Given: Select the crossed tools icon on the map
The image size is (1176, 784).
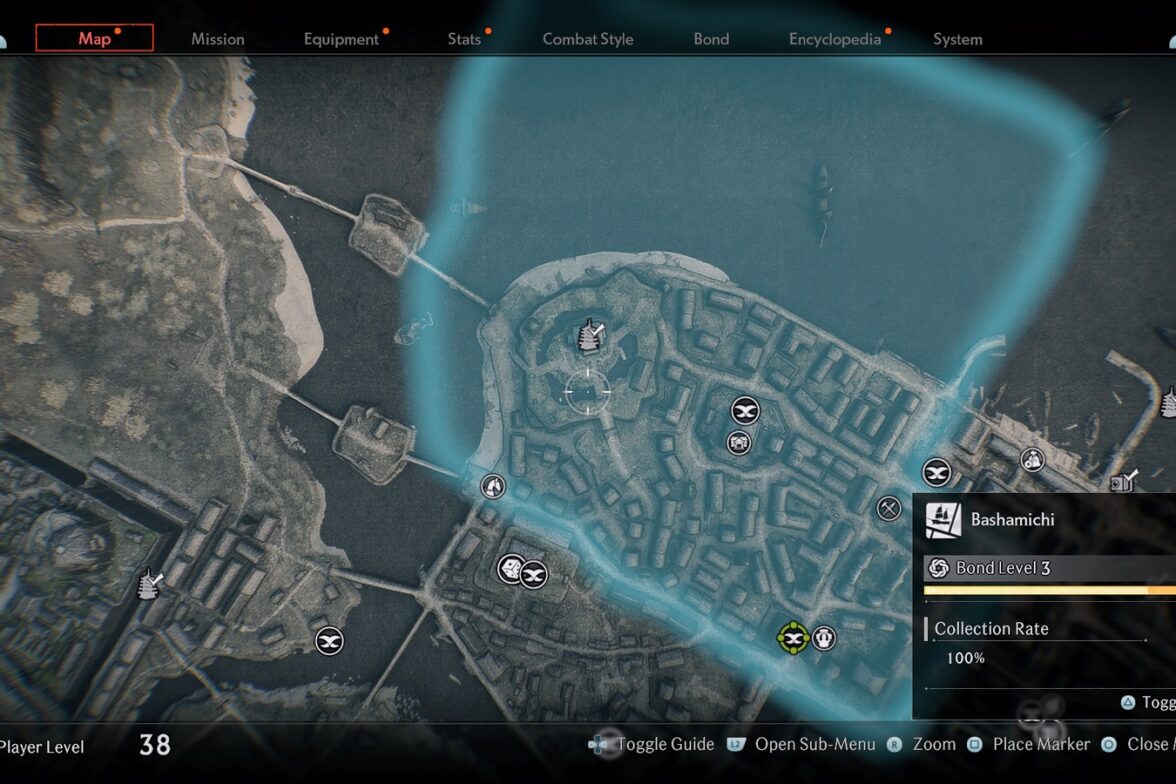Looking at the screenshot, I should [x=889, y=509].
